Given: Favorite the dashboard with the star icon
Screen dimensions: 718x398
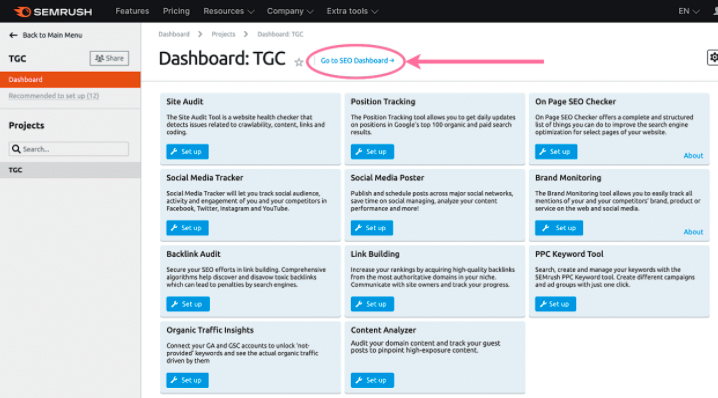Looking at the screenshot, I should (299, 62).
